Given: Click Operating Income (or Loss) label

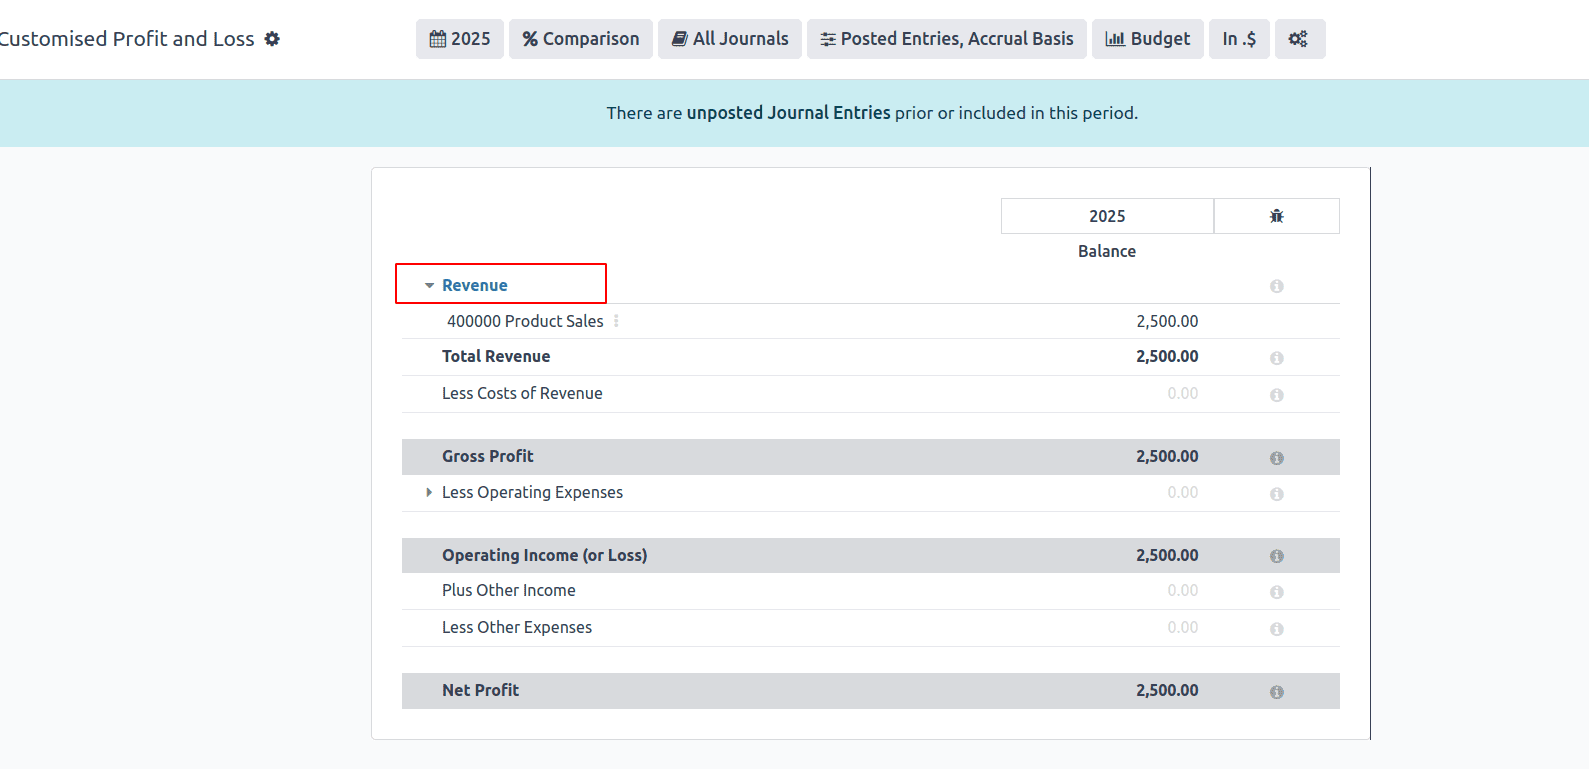Looking at the screenshot, I should coord(545,555).
